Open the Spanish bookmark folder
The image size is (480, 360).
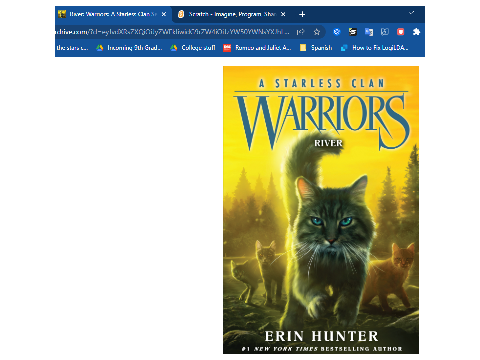(316, 48)
